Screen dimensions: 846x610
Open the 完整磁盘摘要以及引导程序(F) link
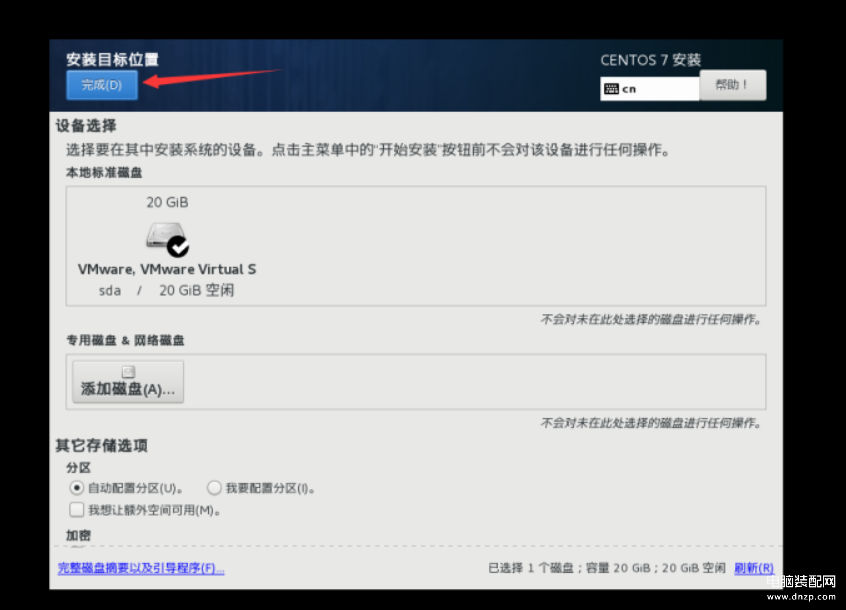[141, 568]
